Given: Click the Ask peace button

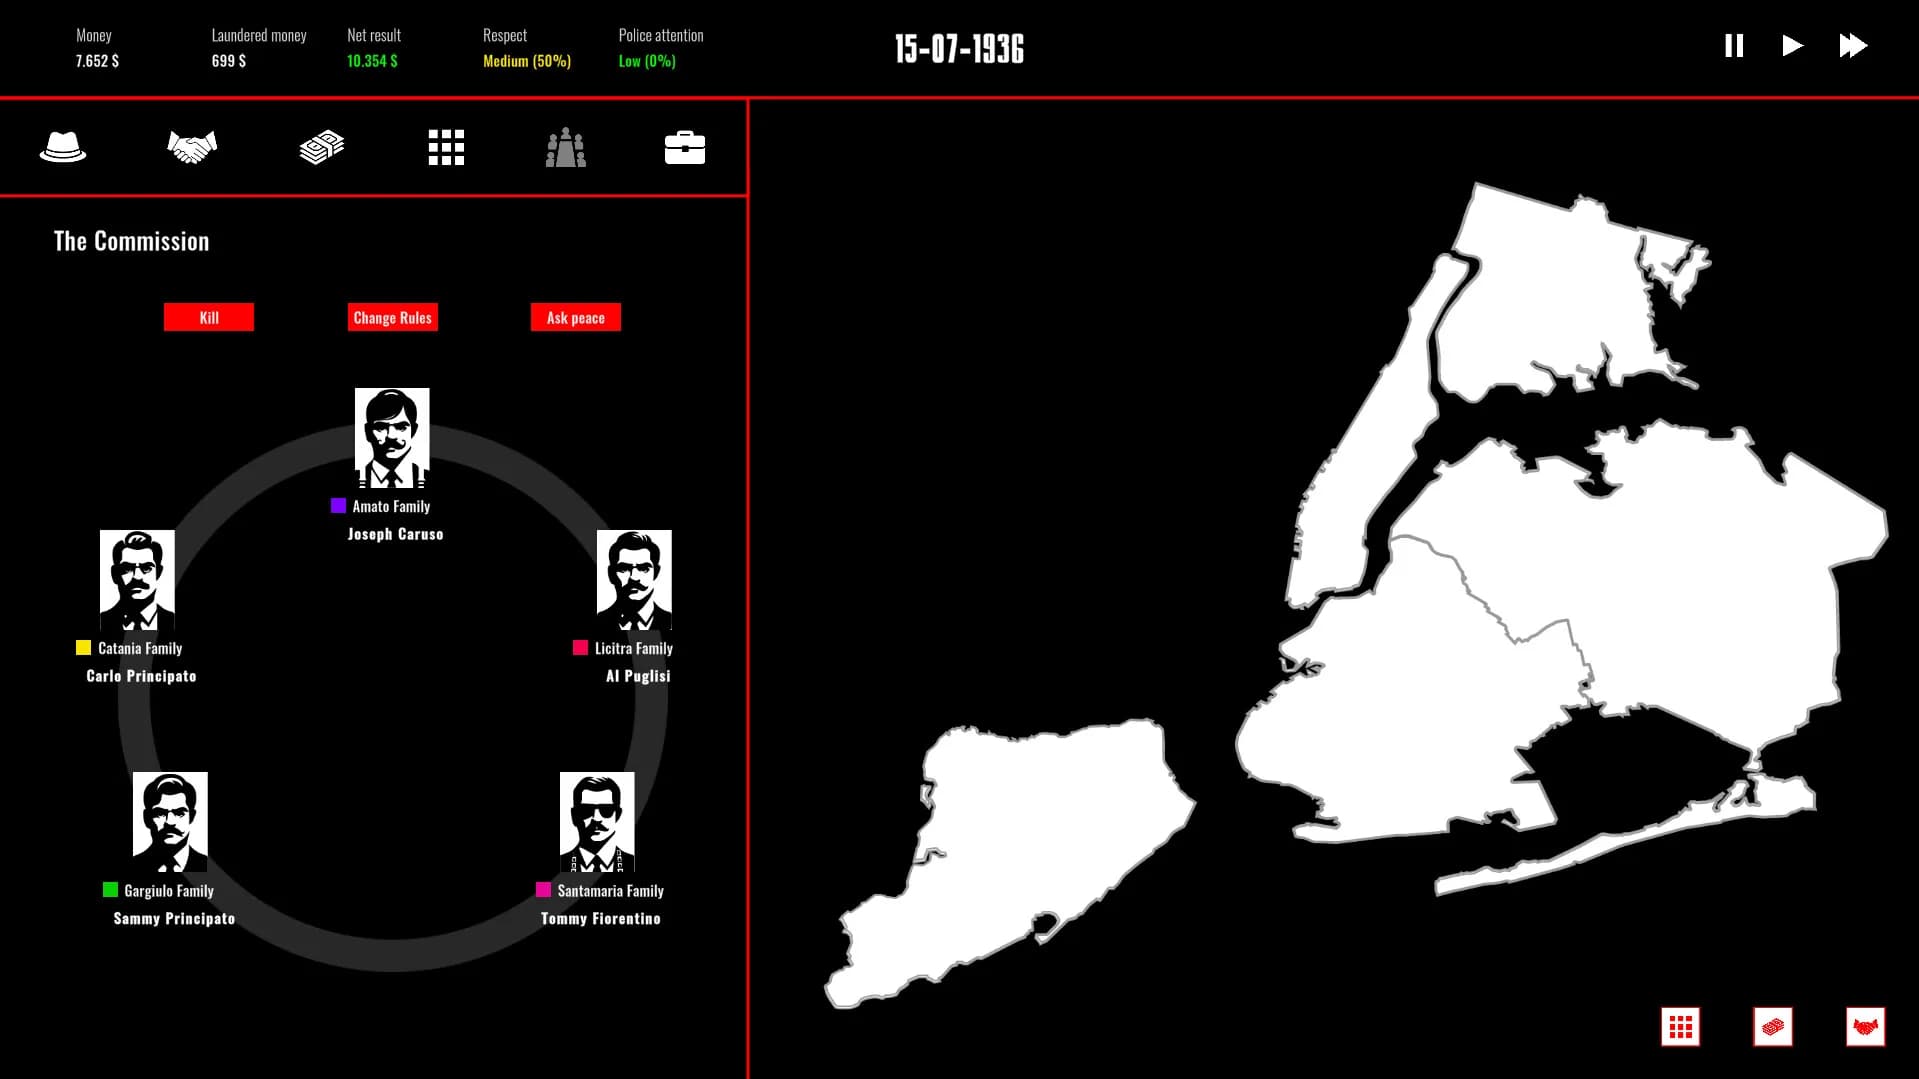Looking at the screenshot, I should (576, 317).
